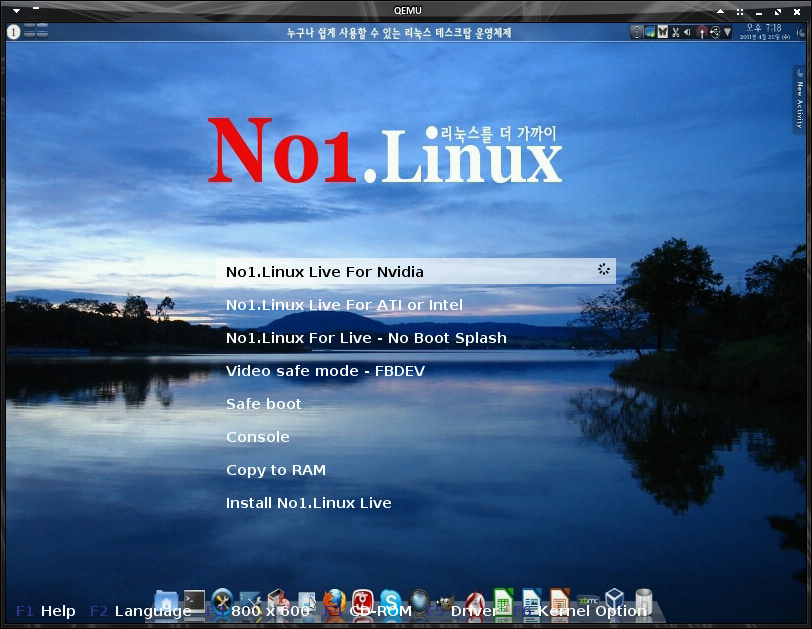This screenshot has width=812, height=629.
Task: Open the wireless network tray icon
Action: coord(701,32)
